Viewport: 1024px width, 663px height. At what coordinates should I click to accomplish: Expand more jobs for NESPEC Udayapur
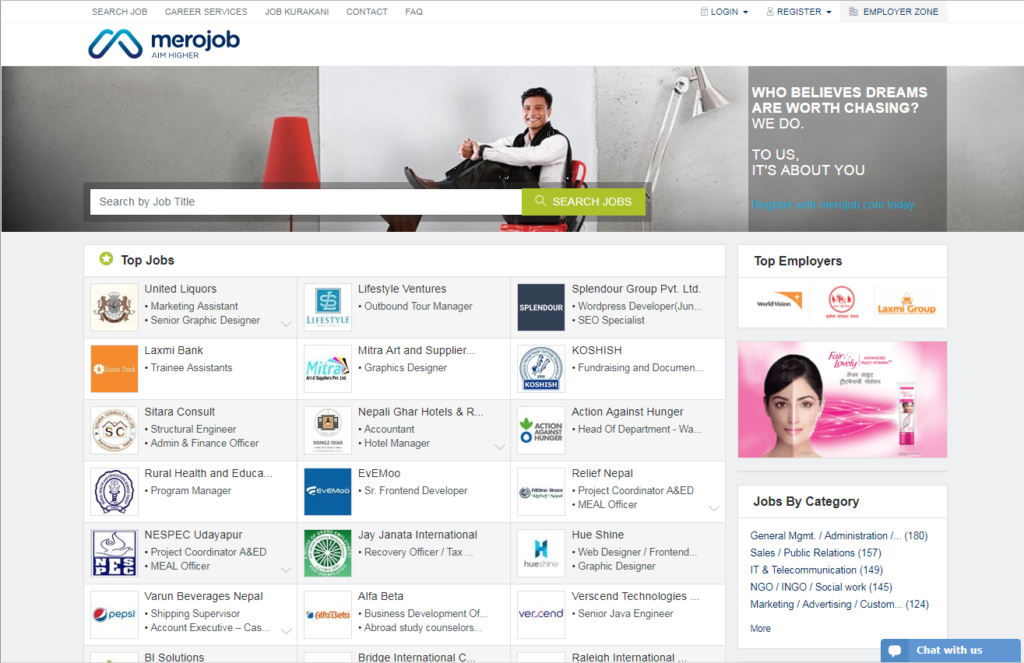pyautogui.click(x=286, y=570)
